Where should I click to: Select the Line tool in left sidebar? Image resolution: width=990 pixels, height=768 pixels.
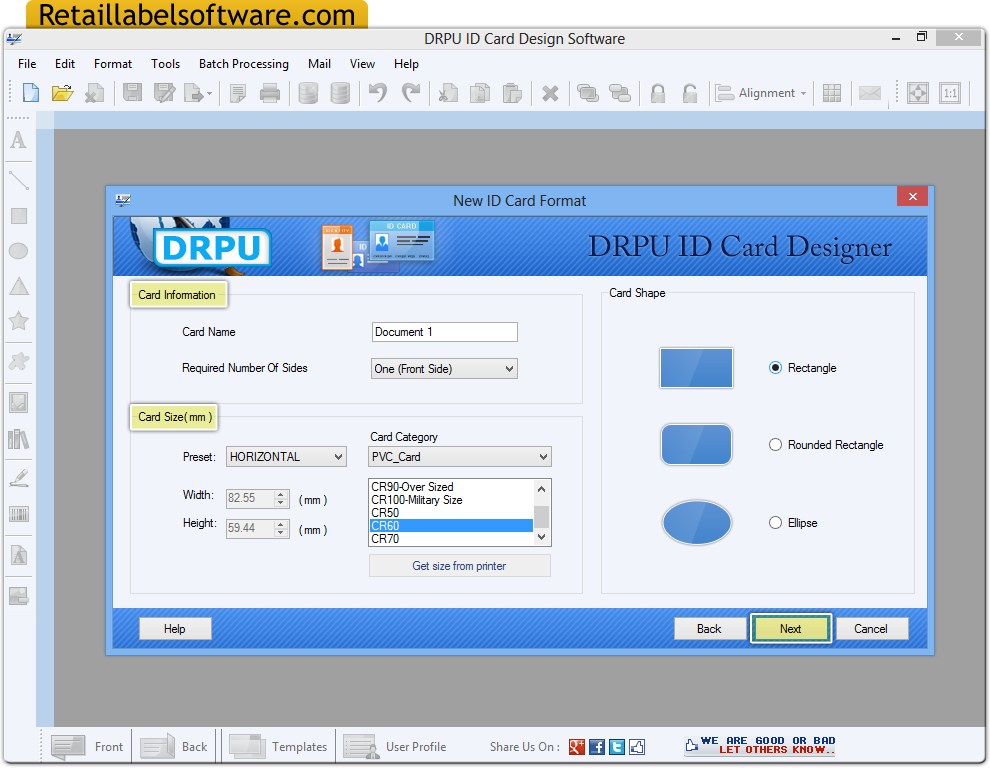[x=18, y=180]
